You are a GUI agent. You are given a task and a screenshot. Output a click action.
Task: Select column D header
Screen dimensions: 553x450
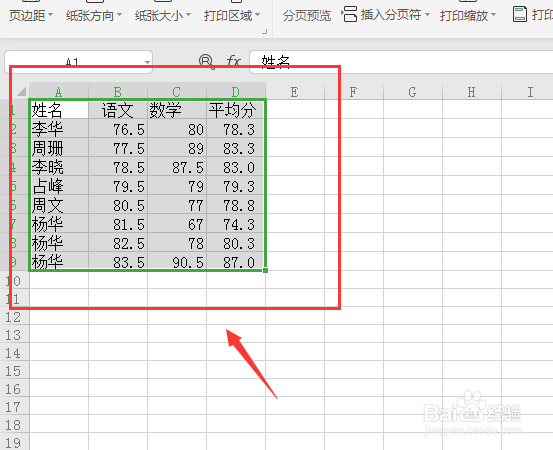(x=236, y=92)
